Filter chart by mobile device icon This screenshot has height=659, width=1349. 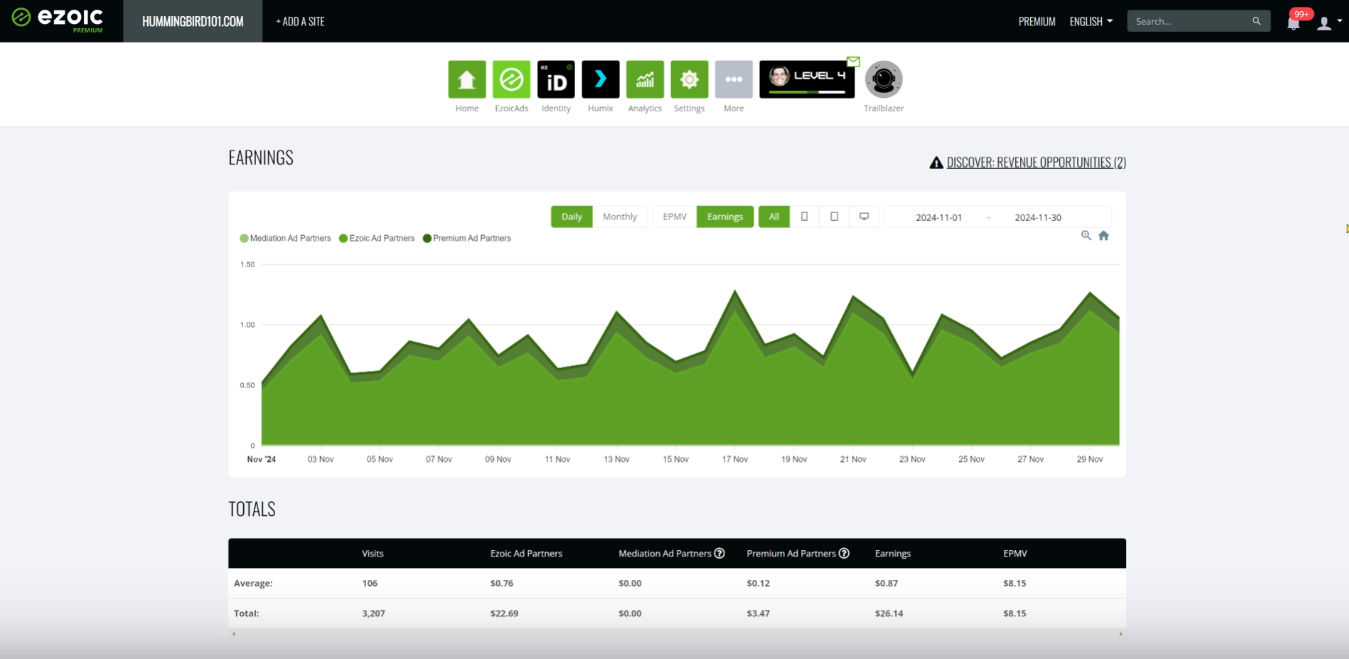(x=804, y=216)
